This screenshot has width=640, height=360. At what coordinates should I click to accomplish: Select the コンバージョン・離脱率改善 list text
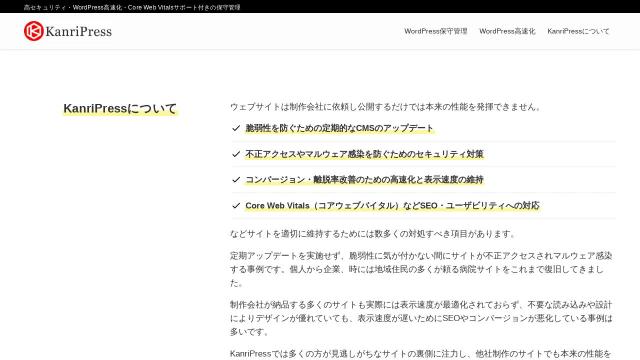tap(364, 180)
